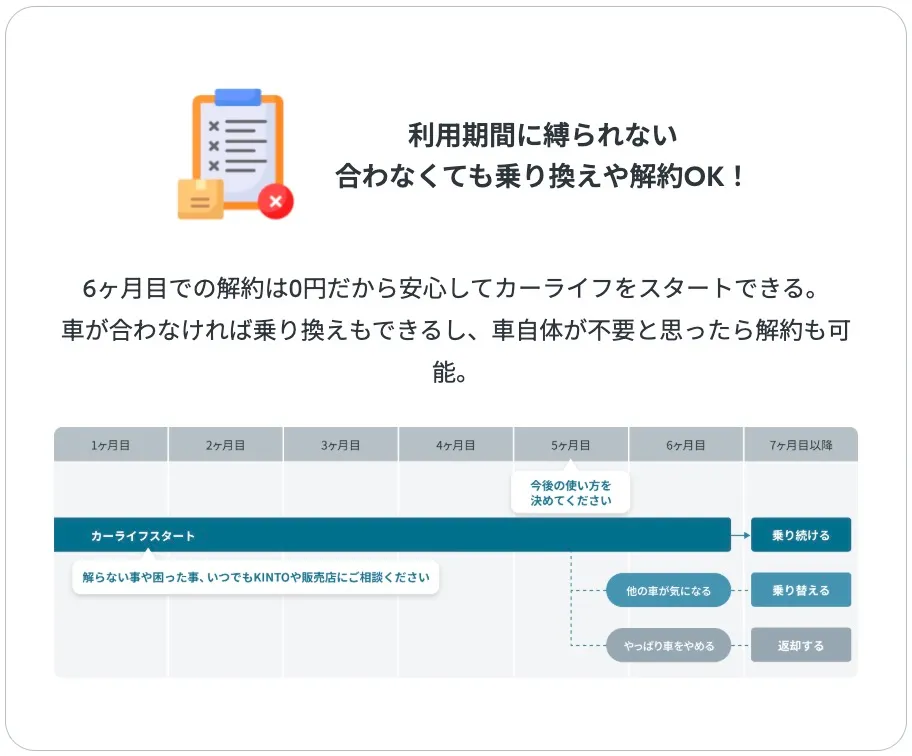This screenshot has height=756, width=912.
Task: Click the 今後の使い方を決めてください speech bubble
Action: tap(570, 492)
